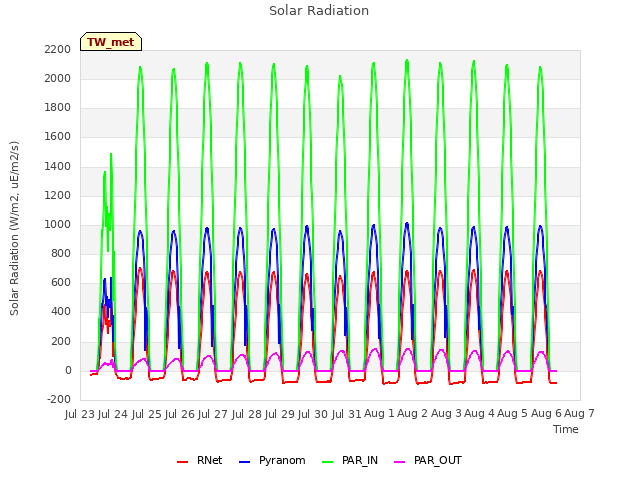The width and height of the screenshot is (640, 480).
Task: Click the Aug 7 x-axis tick label
Action: click(579, 413)
